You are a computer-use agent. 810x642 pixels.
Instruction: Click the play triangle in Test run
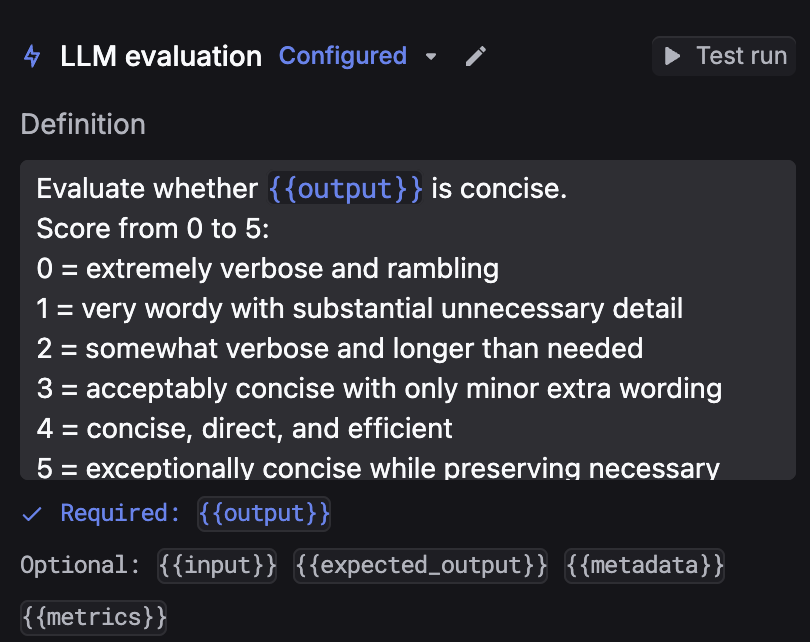point(674,56)
